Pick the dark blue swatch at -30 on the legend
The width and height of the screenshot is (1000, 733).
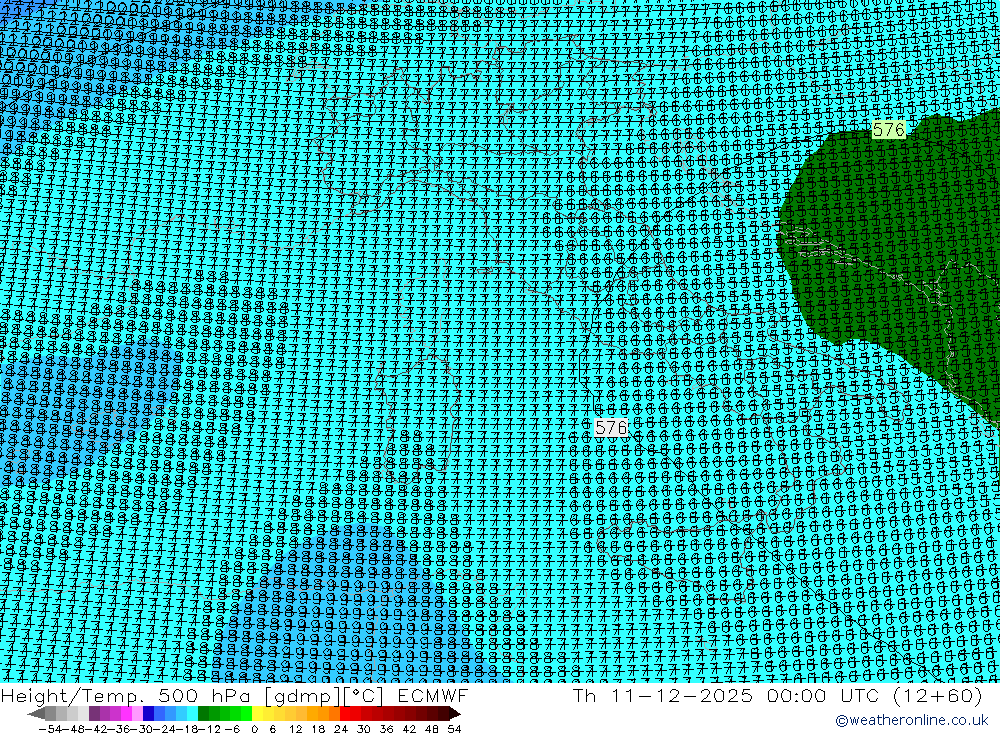point(148,714)
